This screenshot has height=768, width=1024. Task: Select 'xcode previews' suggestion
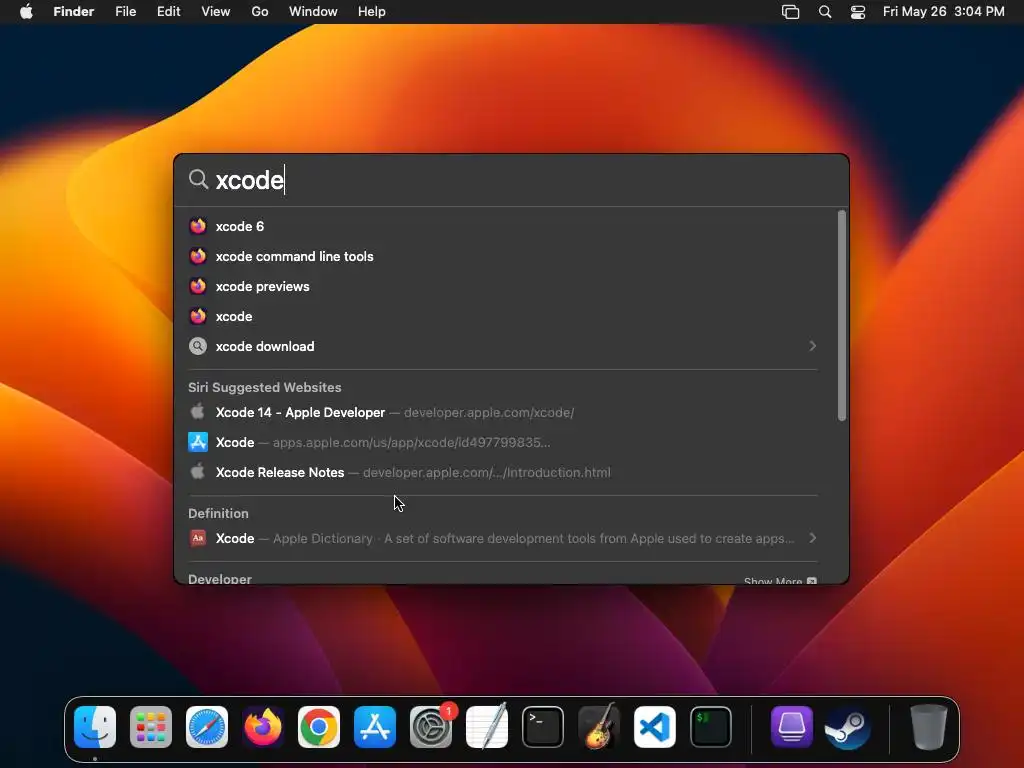click(503, 286)
